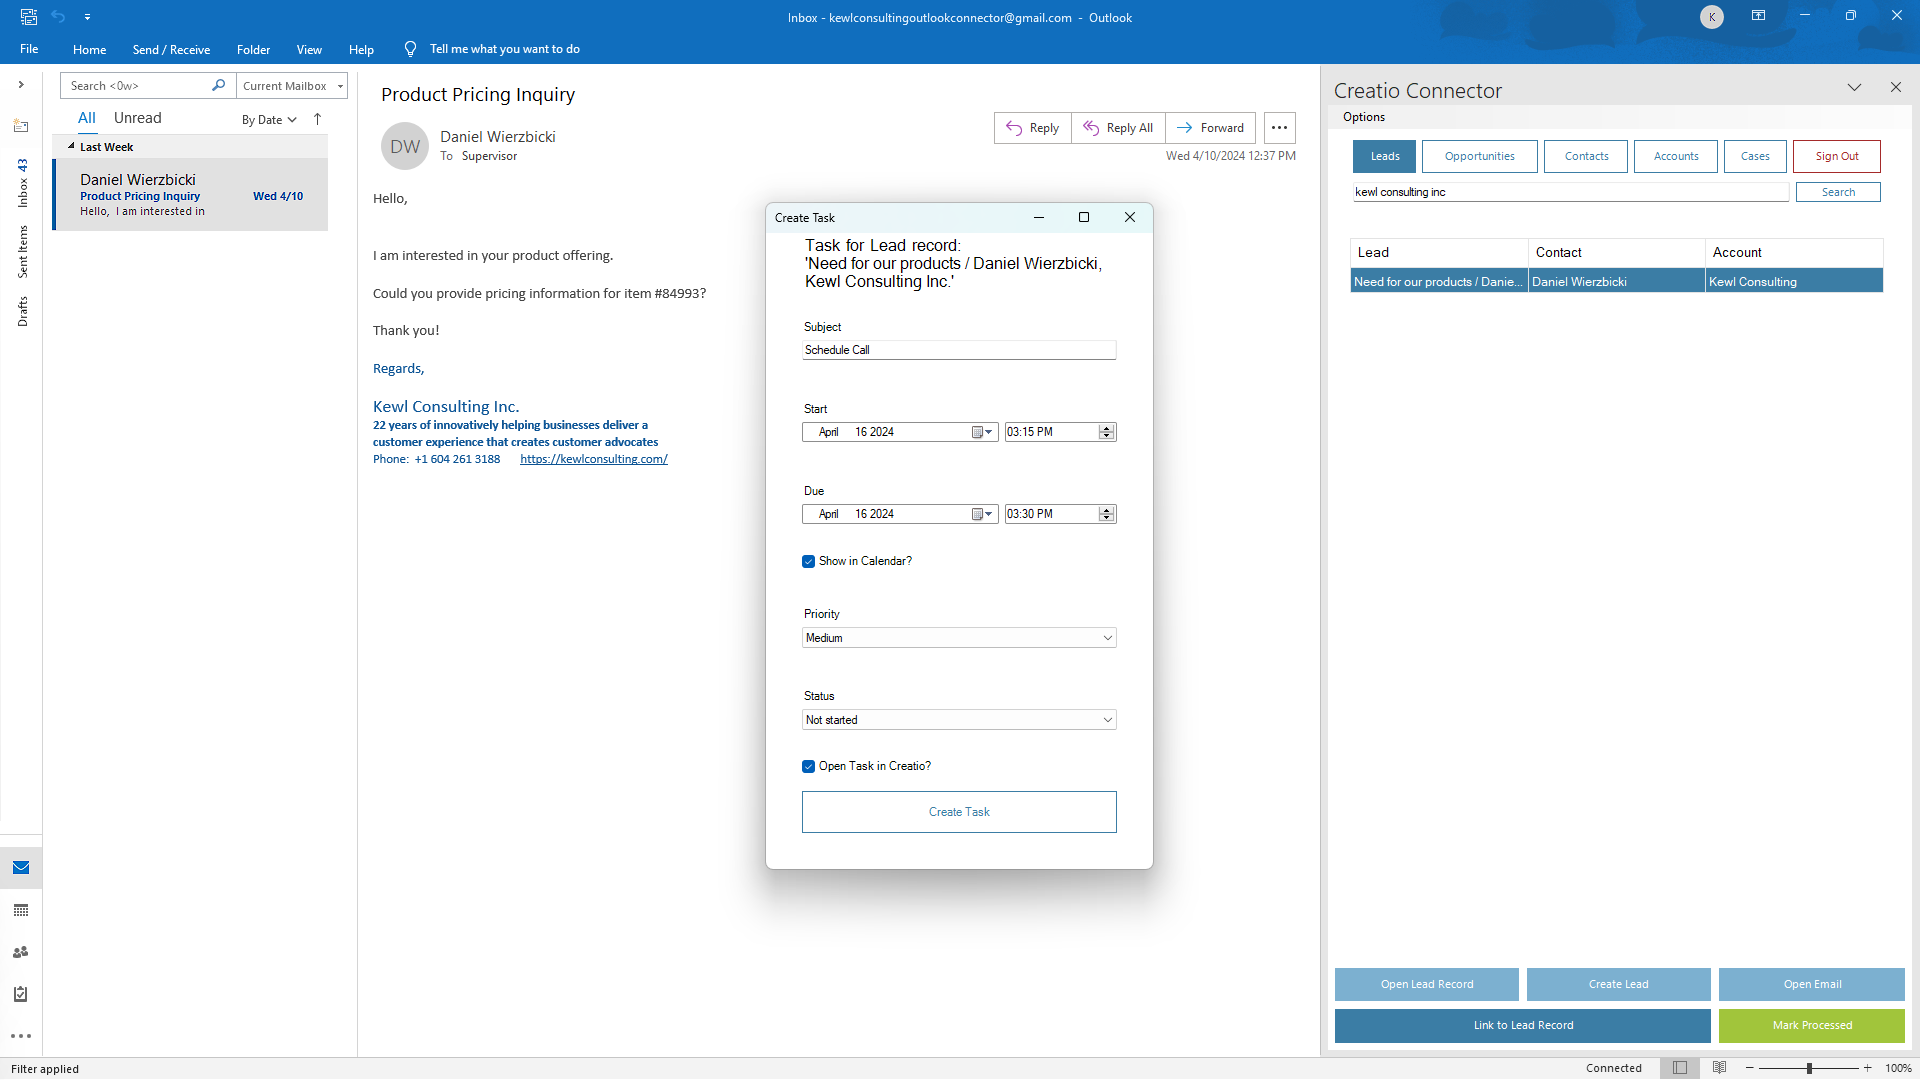Open the Tasks clipboard icon
Viewport: 1920px width, 1080px height.
point(21,994)
